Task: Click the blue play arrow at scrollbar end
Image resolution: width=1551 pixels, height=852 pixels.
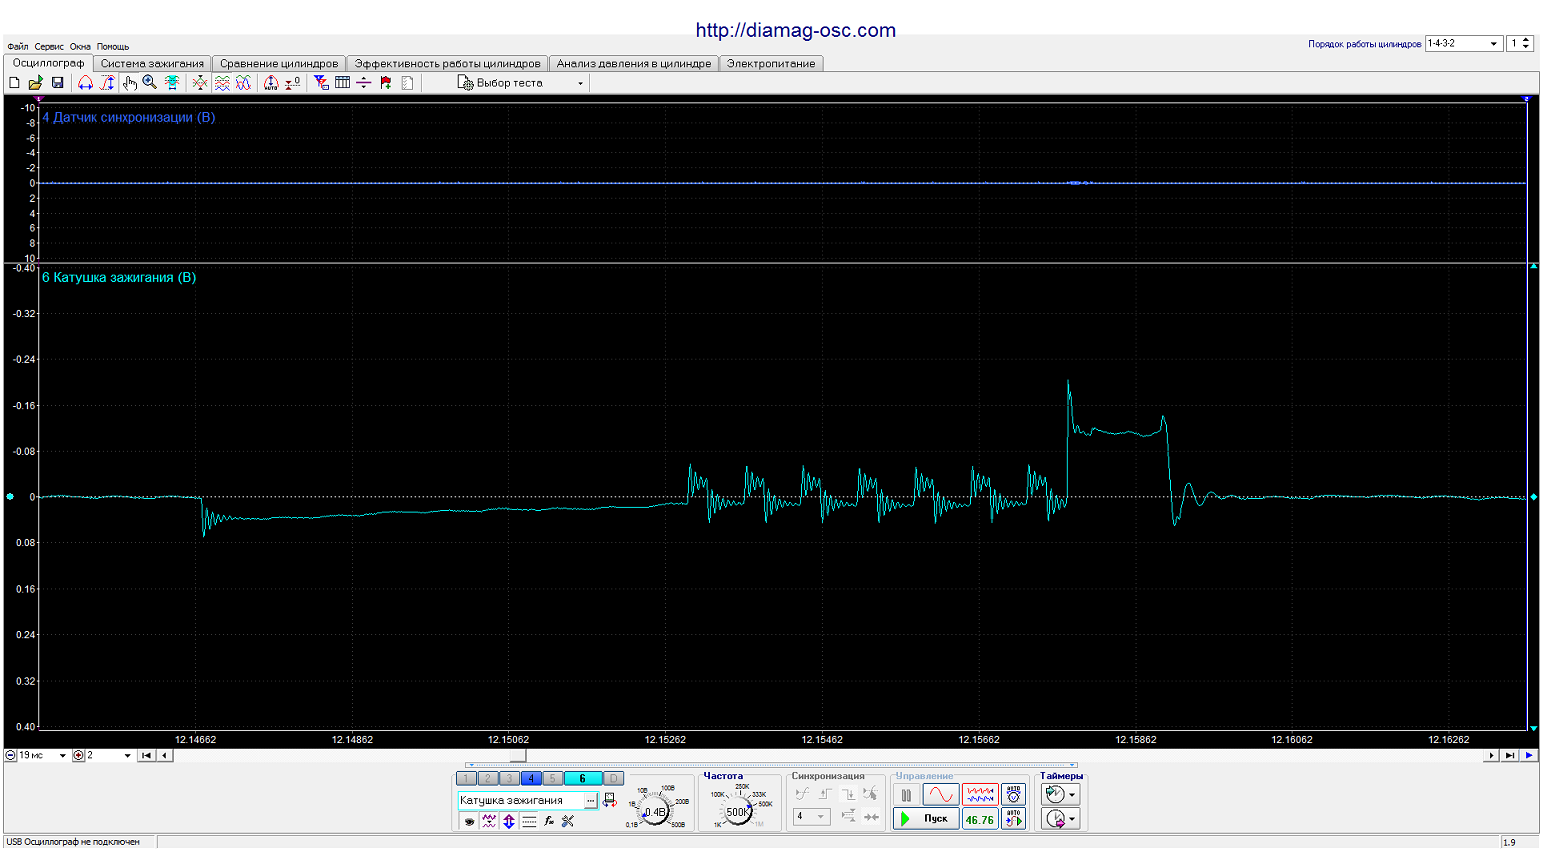Action: pos(1529,756)
